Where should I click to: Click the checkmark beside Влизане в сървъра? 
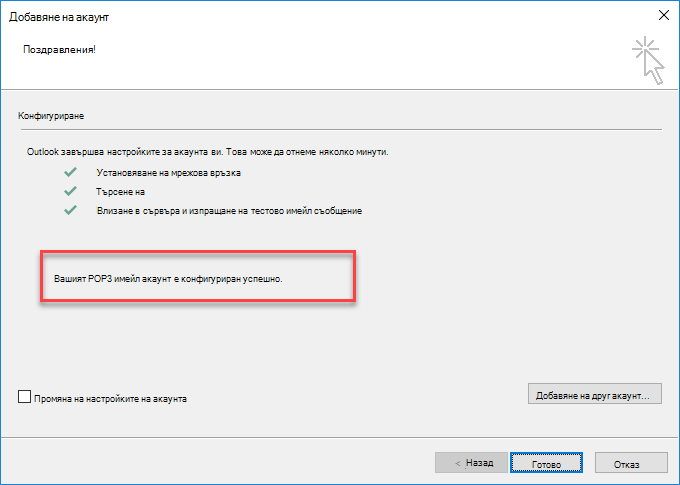pos(70,210)
